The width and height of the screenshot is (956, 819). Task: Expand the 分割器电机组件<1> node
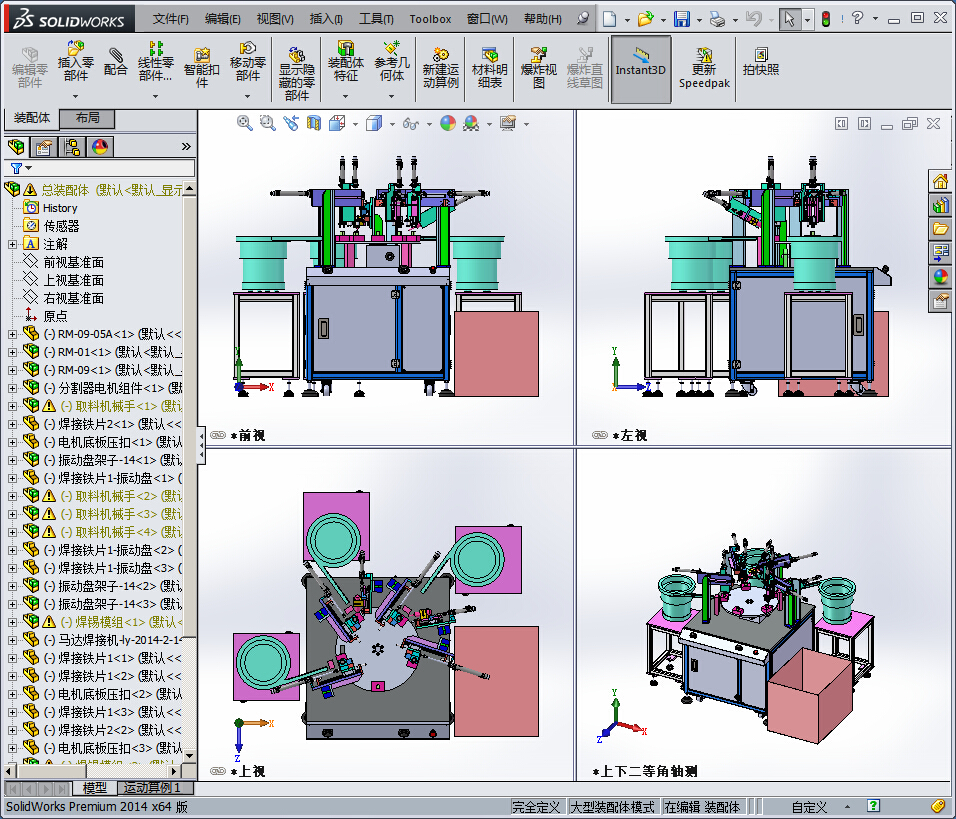[x=12, y=388]
